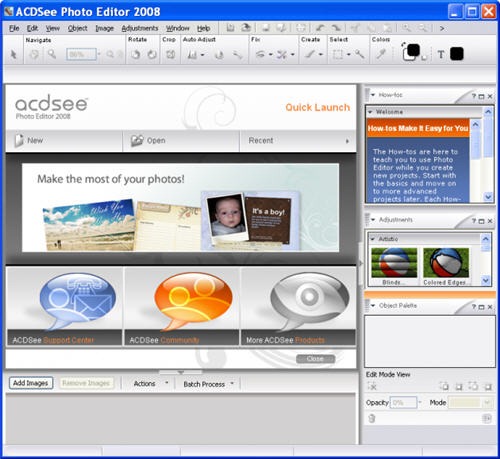Click the Auto Adjust color icon

pyautogui.click(x=219, y=54)
